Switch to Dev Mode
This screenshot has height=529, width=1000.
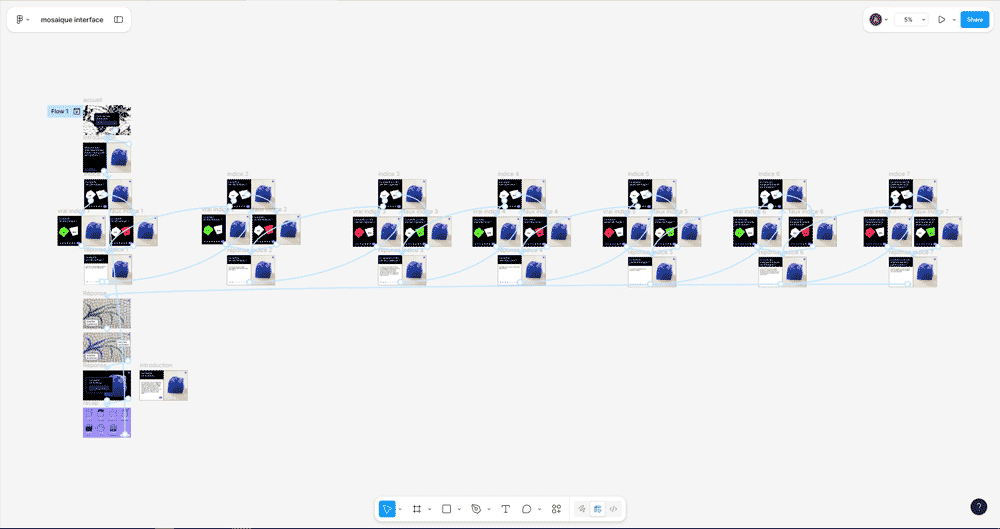click(613, 509)
